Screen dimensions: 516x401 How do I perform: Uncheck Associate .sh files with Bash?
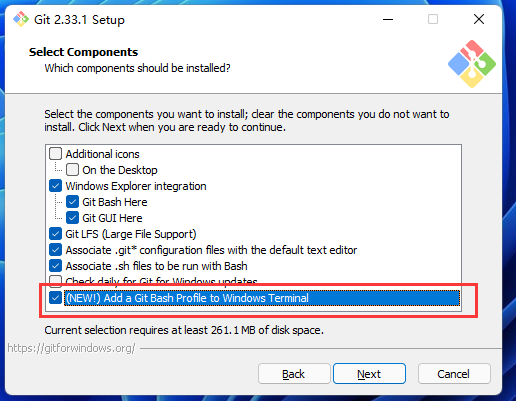(55, 266)
